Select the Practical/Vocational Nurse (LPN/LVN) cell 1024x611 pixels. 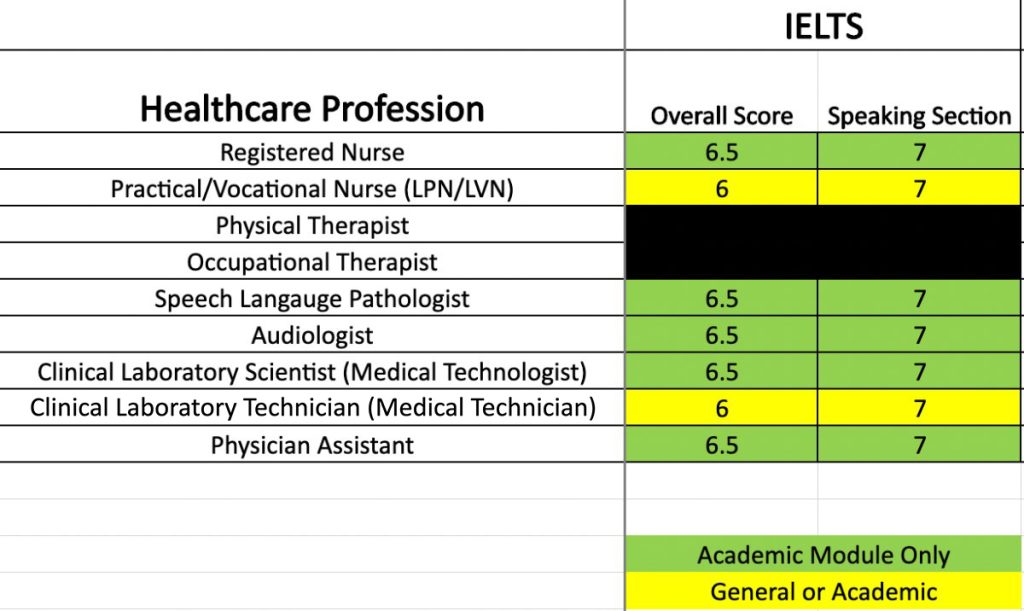pos(312,189)
